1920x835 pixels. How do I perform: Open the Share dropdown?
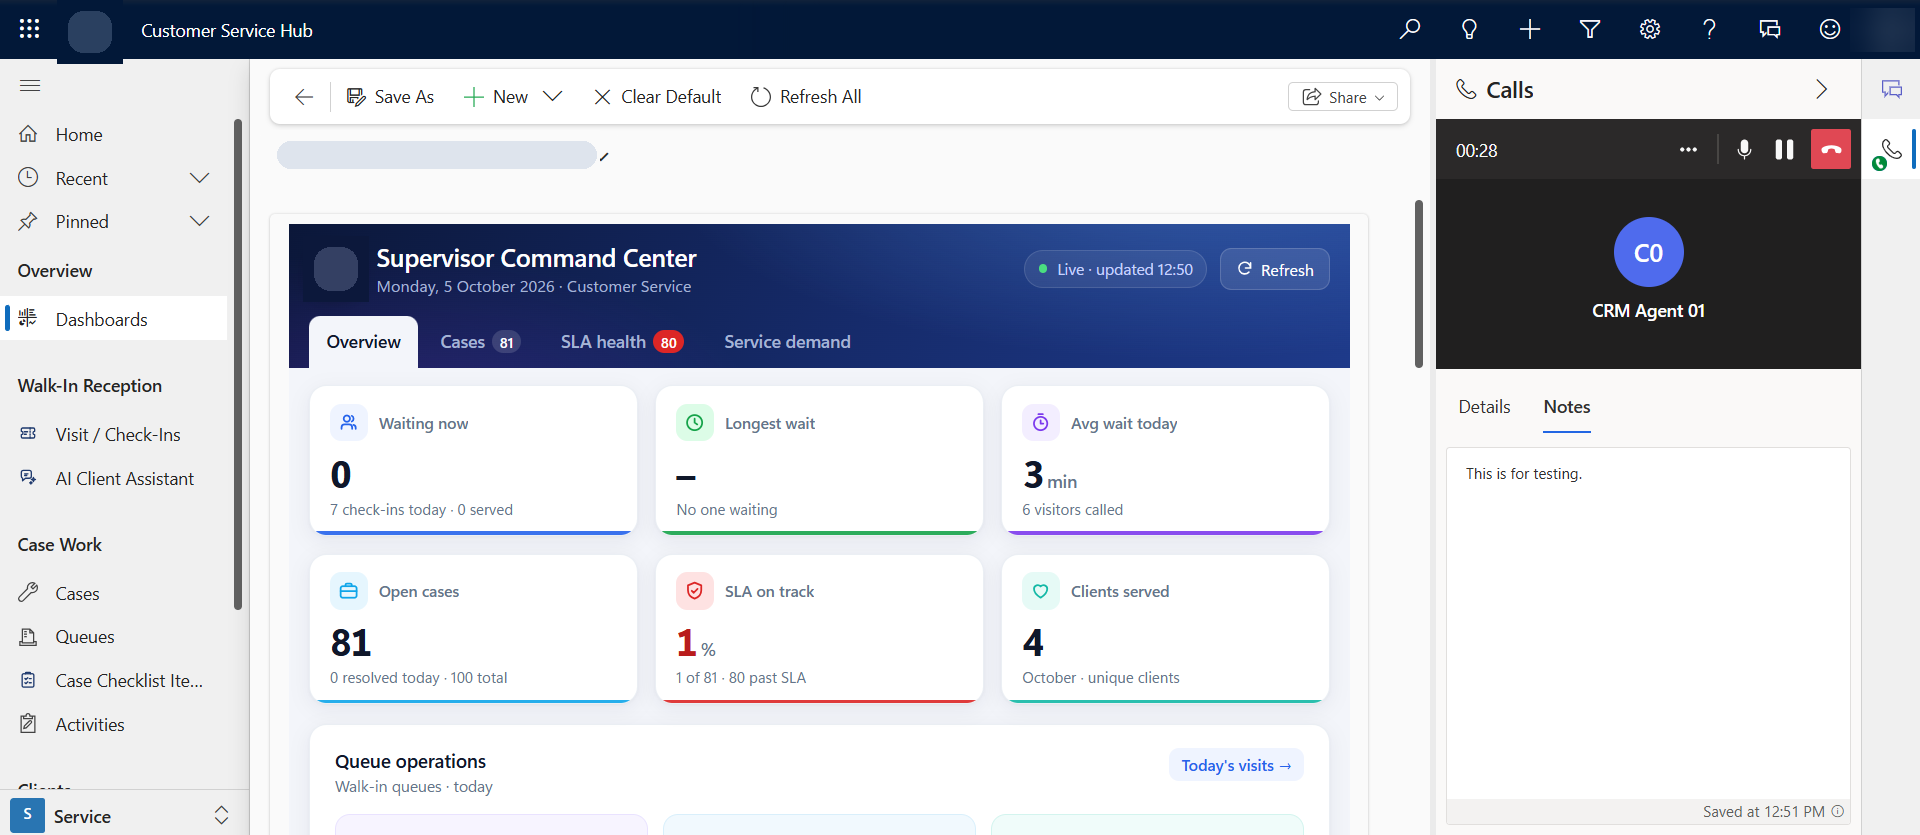coord(1343,97)
